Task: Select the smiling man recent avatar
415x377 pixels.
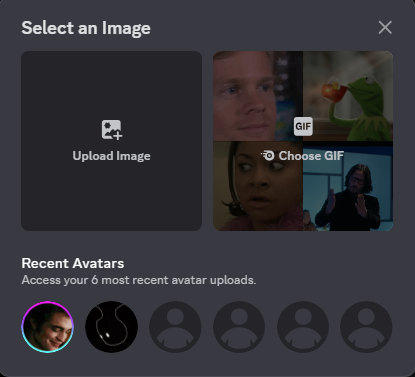Action: [x=47, y=327]
